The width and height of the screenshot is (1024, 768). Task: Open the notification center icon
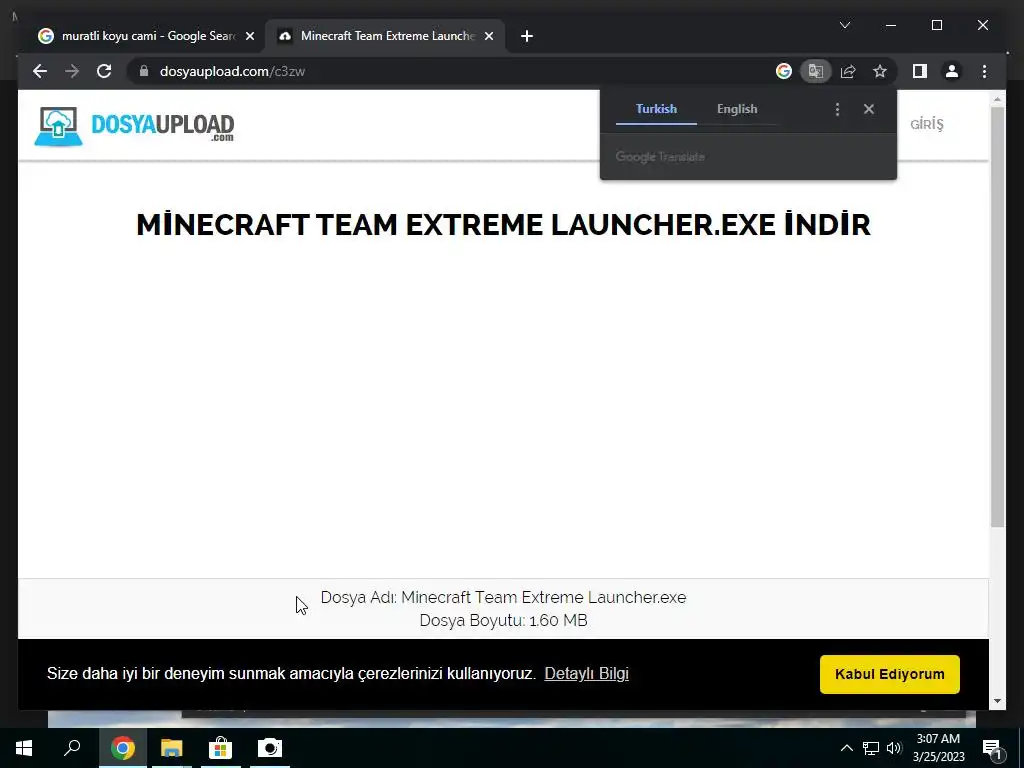993,748
